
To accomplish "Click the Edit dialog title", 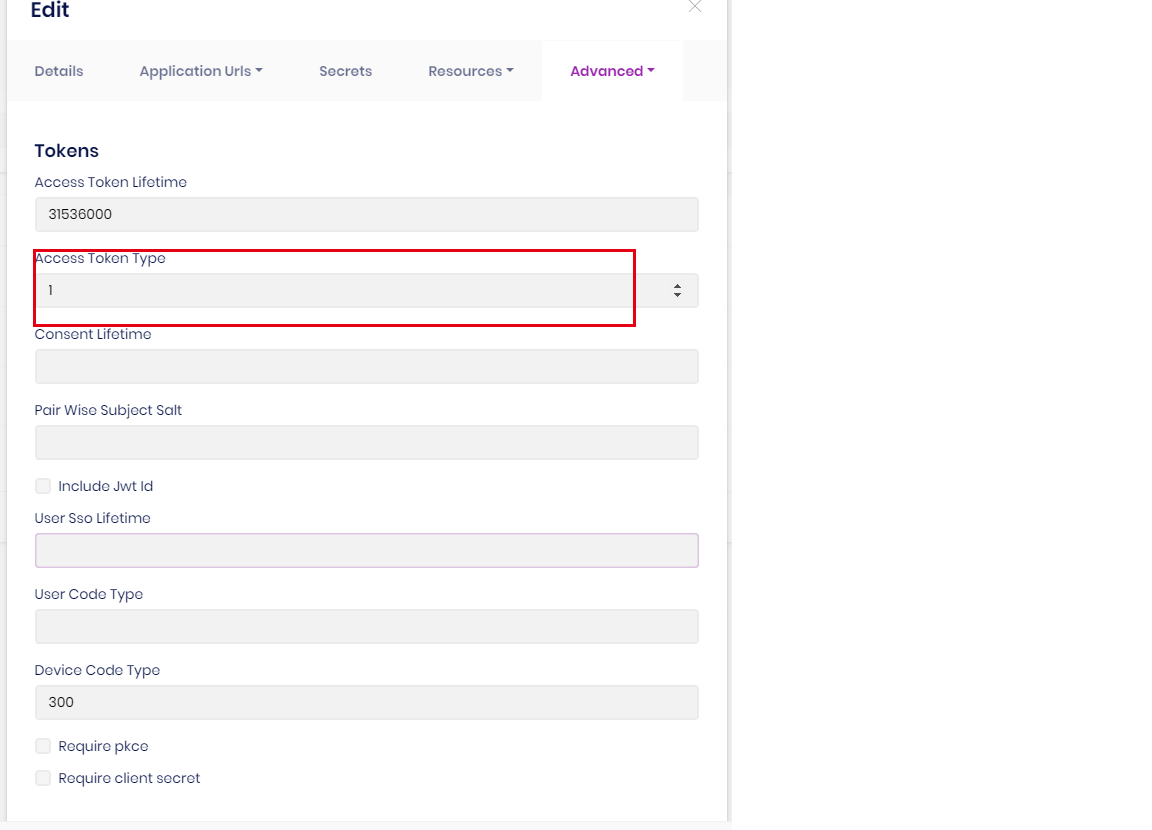I will [50, 11].
